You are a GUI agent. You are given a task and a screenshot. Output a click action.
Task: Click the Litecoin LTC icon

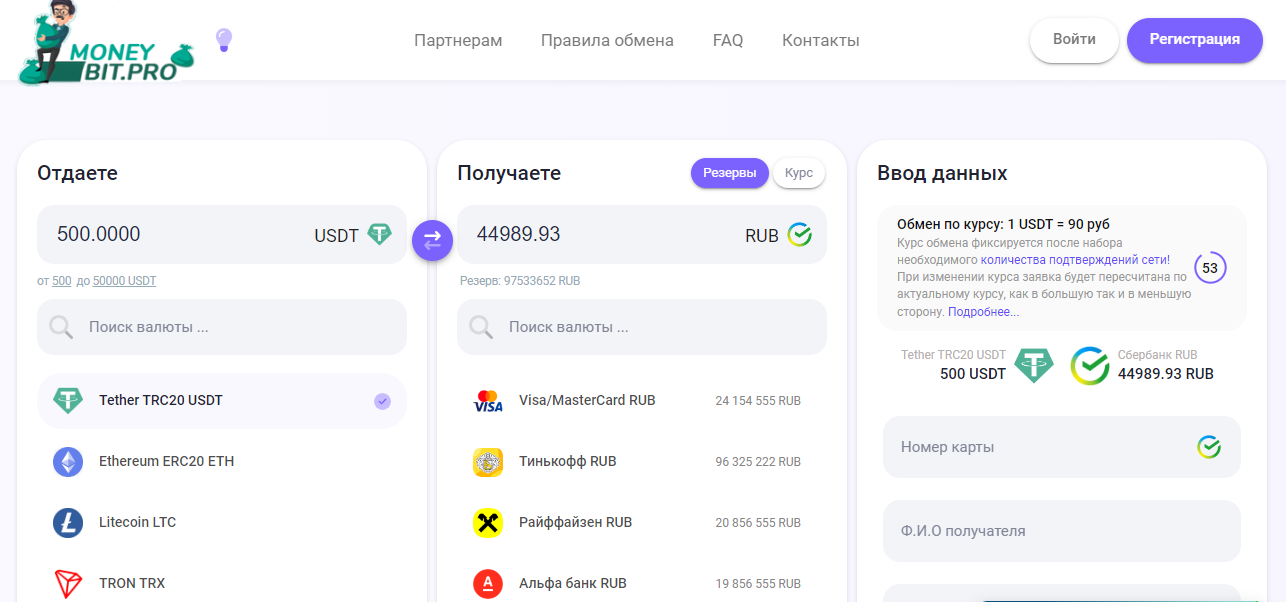(68, 523)
